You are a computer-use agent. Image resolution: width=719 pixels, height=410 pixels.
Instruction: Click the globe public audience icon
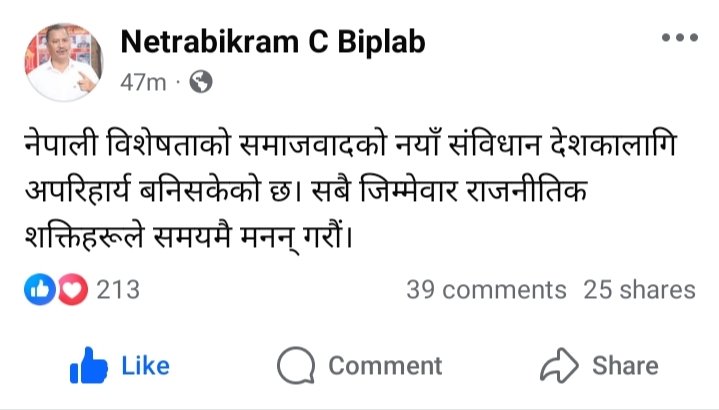(200, 83)
